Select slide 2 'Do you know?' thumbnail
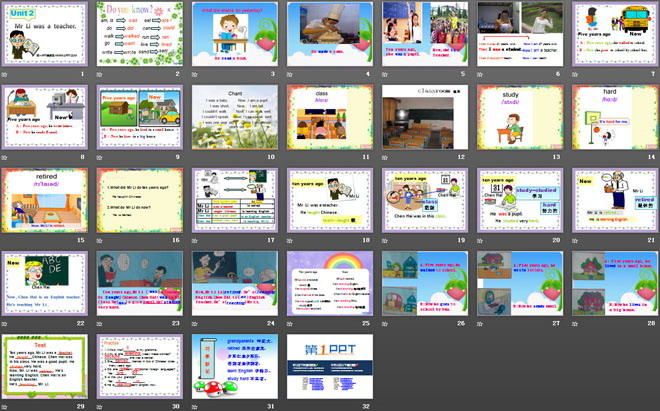Screen dimensions: 660x411 pos(140,34)
